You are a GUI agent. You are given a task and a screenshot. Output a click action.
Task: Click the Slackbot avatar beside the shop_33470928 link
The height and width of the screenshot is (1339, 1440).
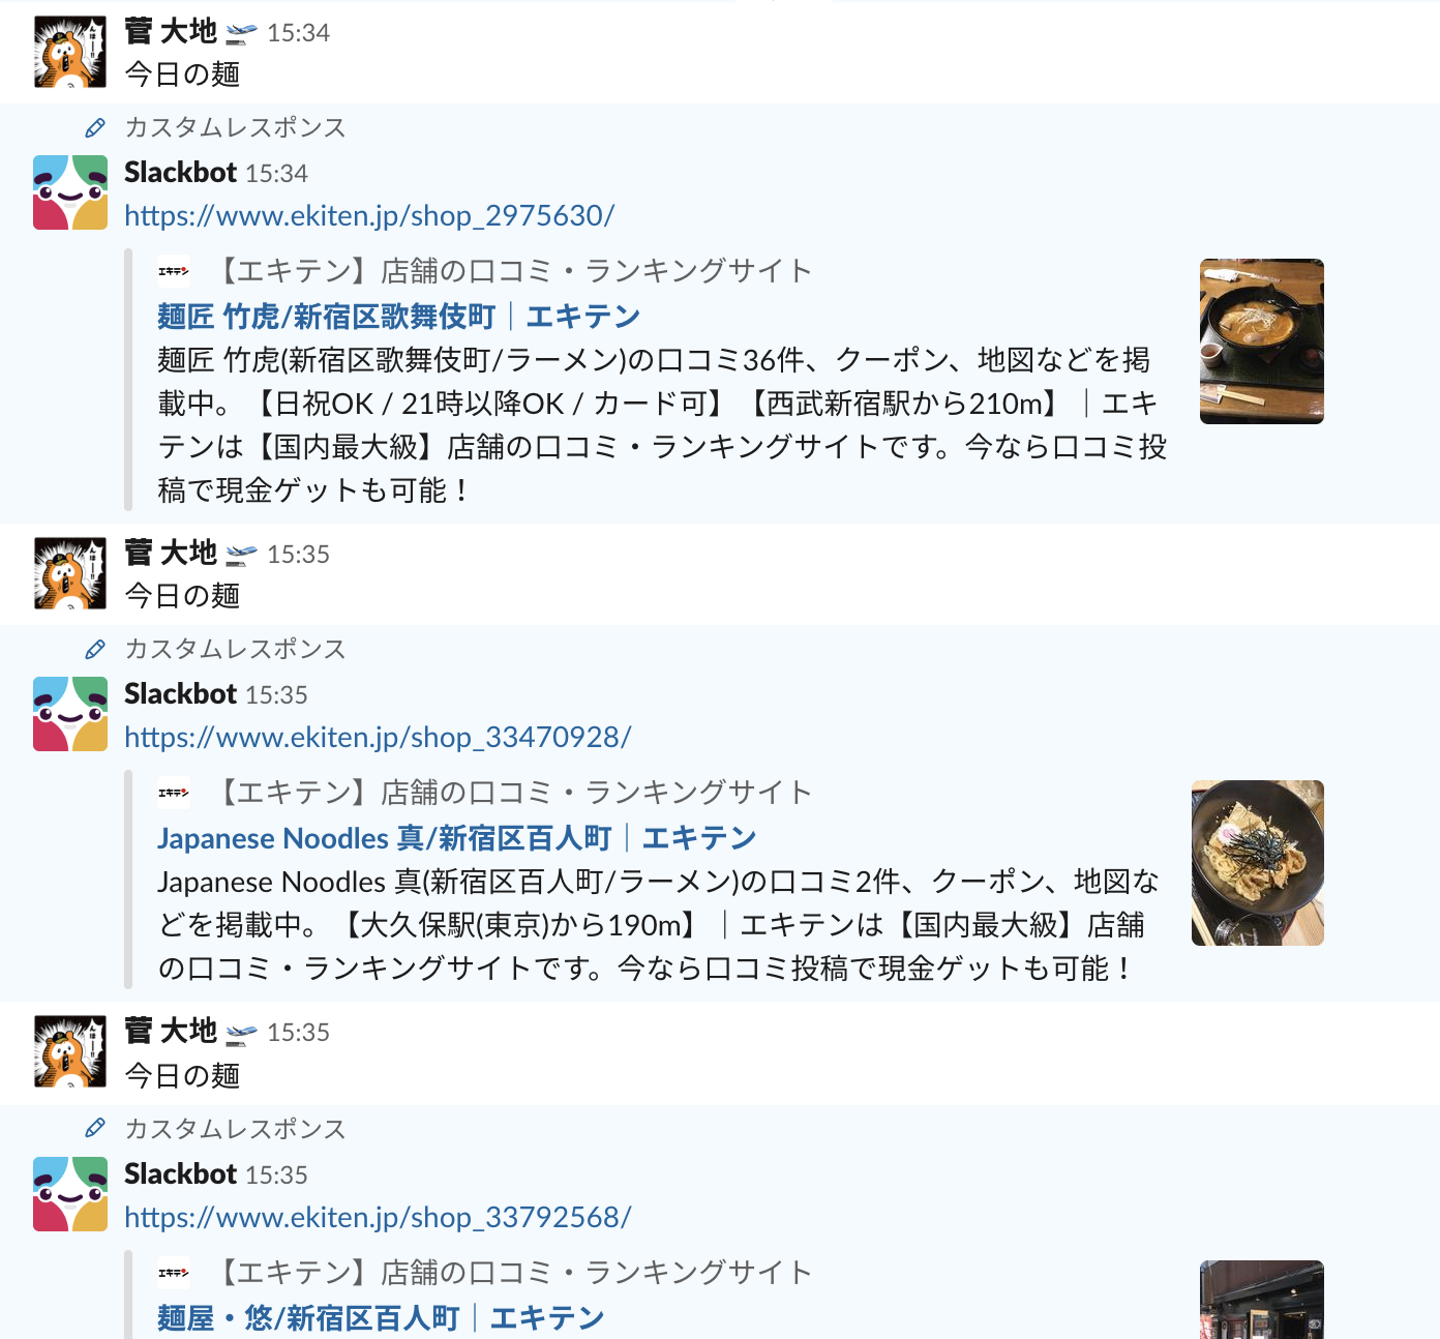[70, 714]
